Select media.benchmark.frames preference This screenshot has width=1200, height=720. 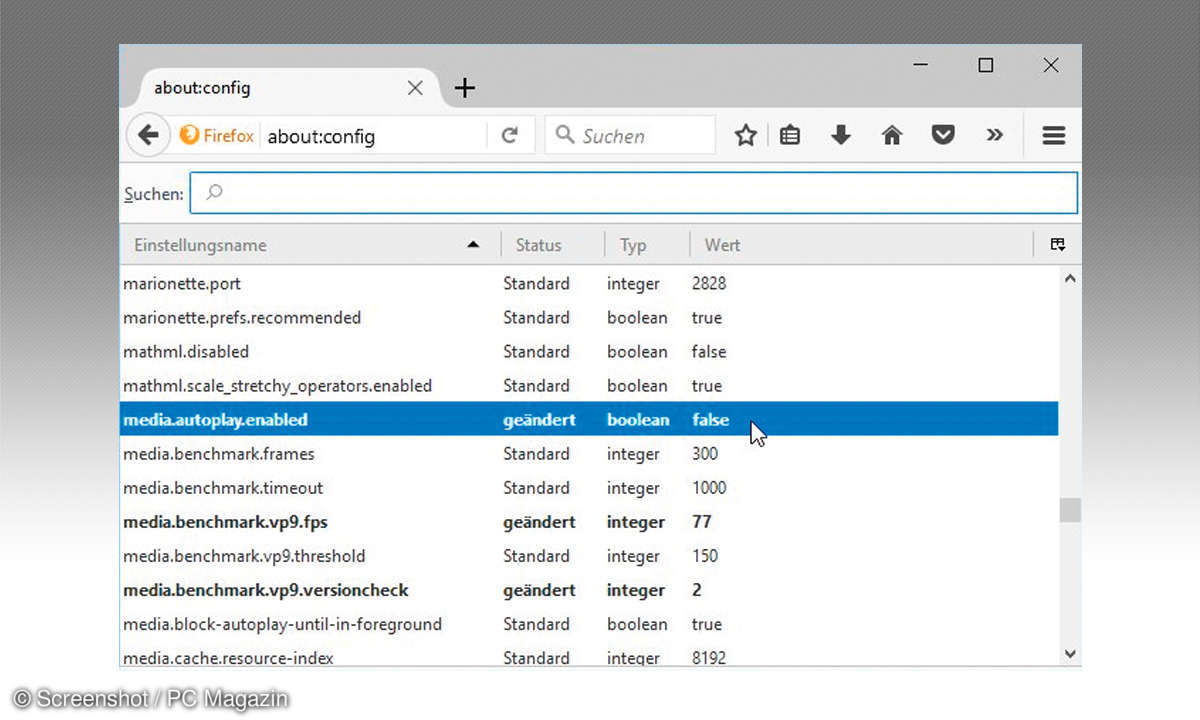[x=589, y=454]
